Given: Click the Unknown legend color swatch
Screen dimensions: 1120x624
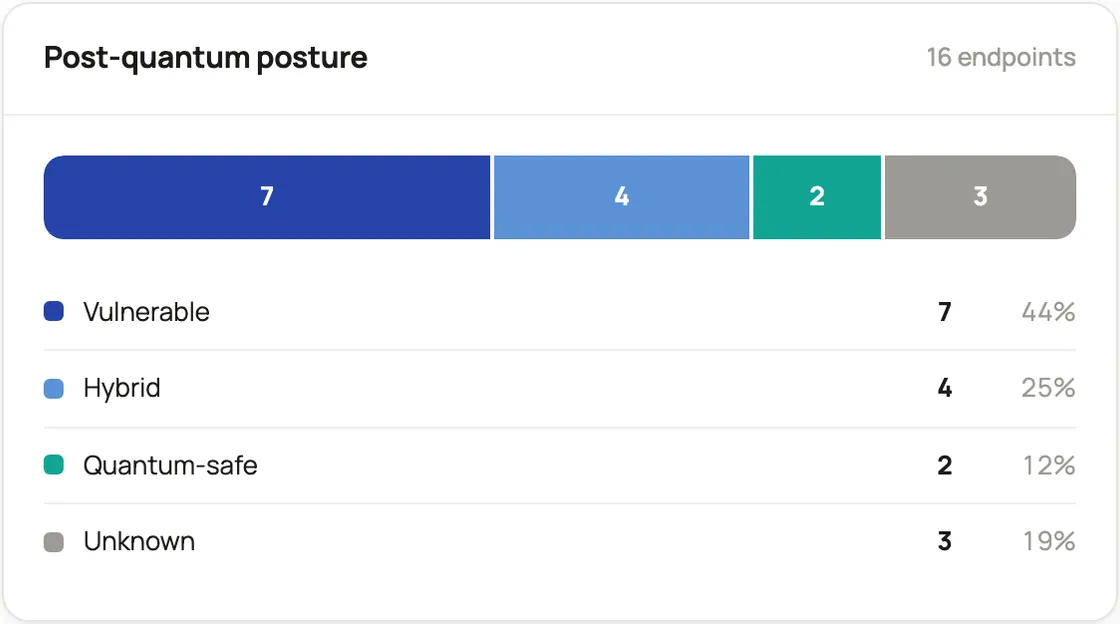Looking at the screenshot, I should (54, 542).
